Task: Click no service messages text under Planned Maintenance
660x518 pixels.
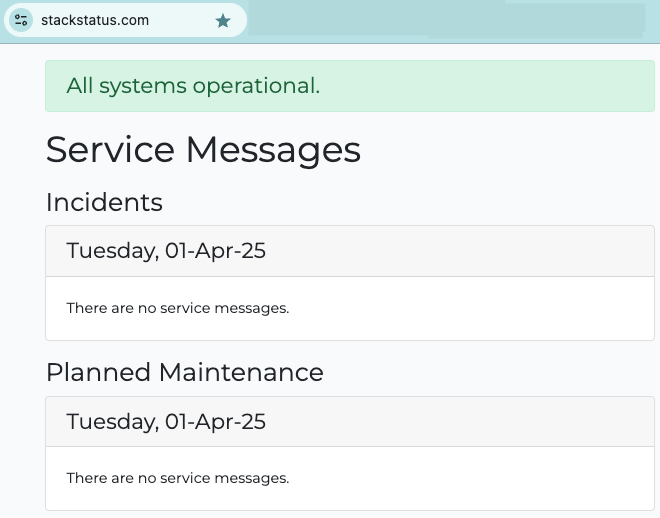Action: [178, 478]
